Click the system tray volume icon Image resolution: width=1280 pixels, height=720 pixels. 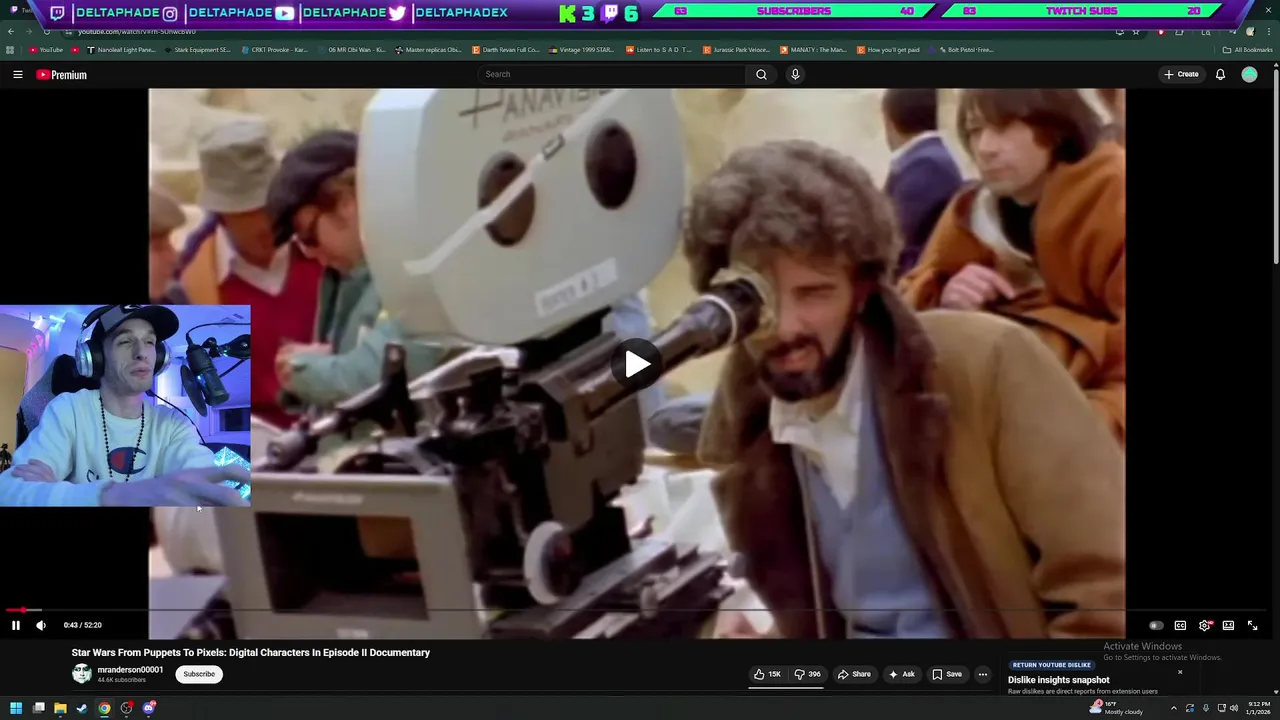(1234, 708)
